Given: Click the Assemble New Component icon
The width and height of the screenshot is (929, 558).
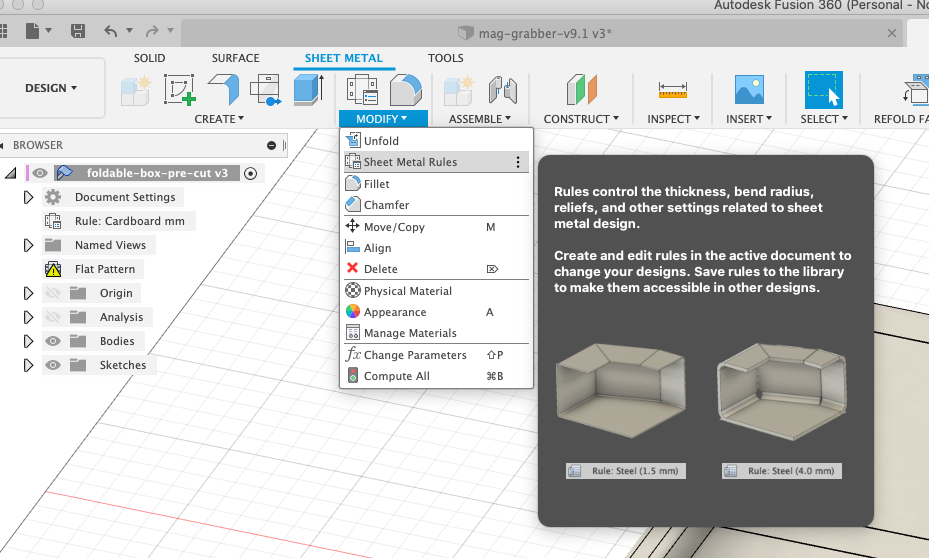Looking at the screenshot, I should (459, 90).
